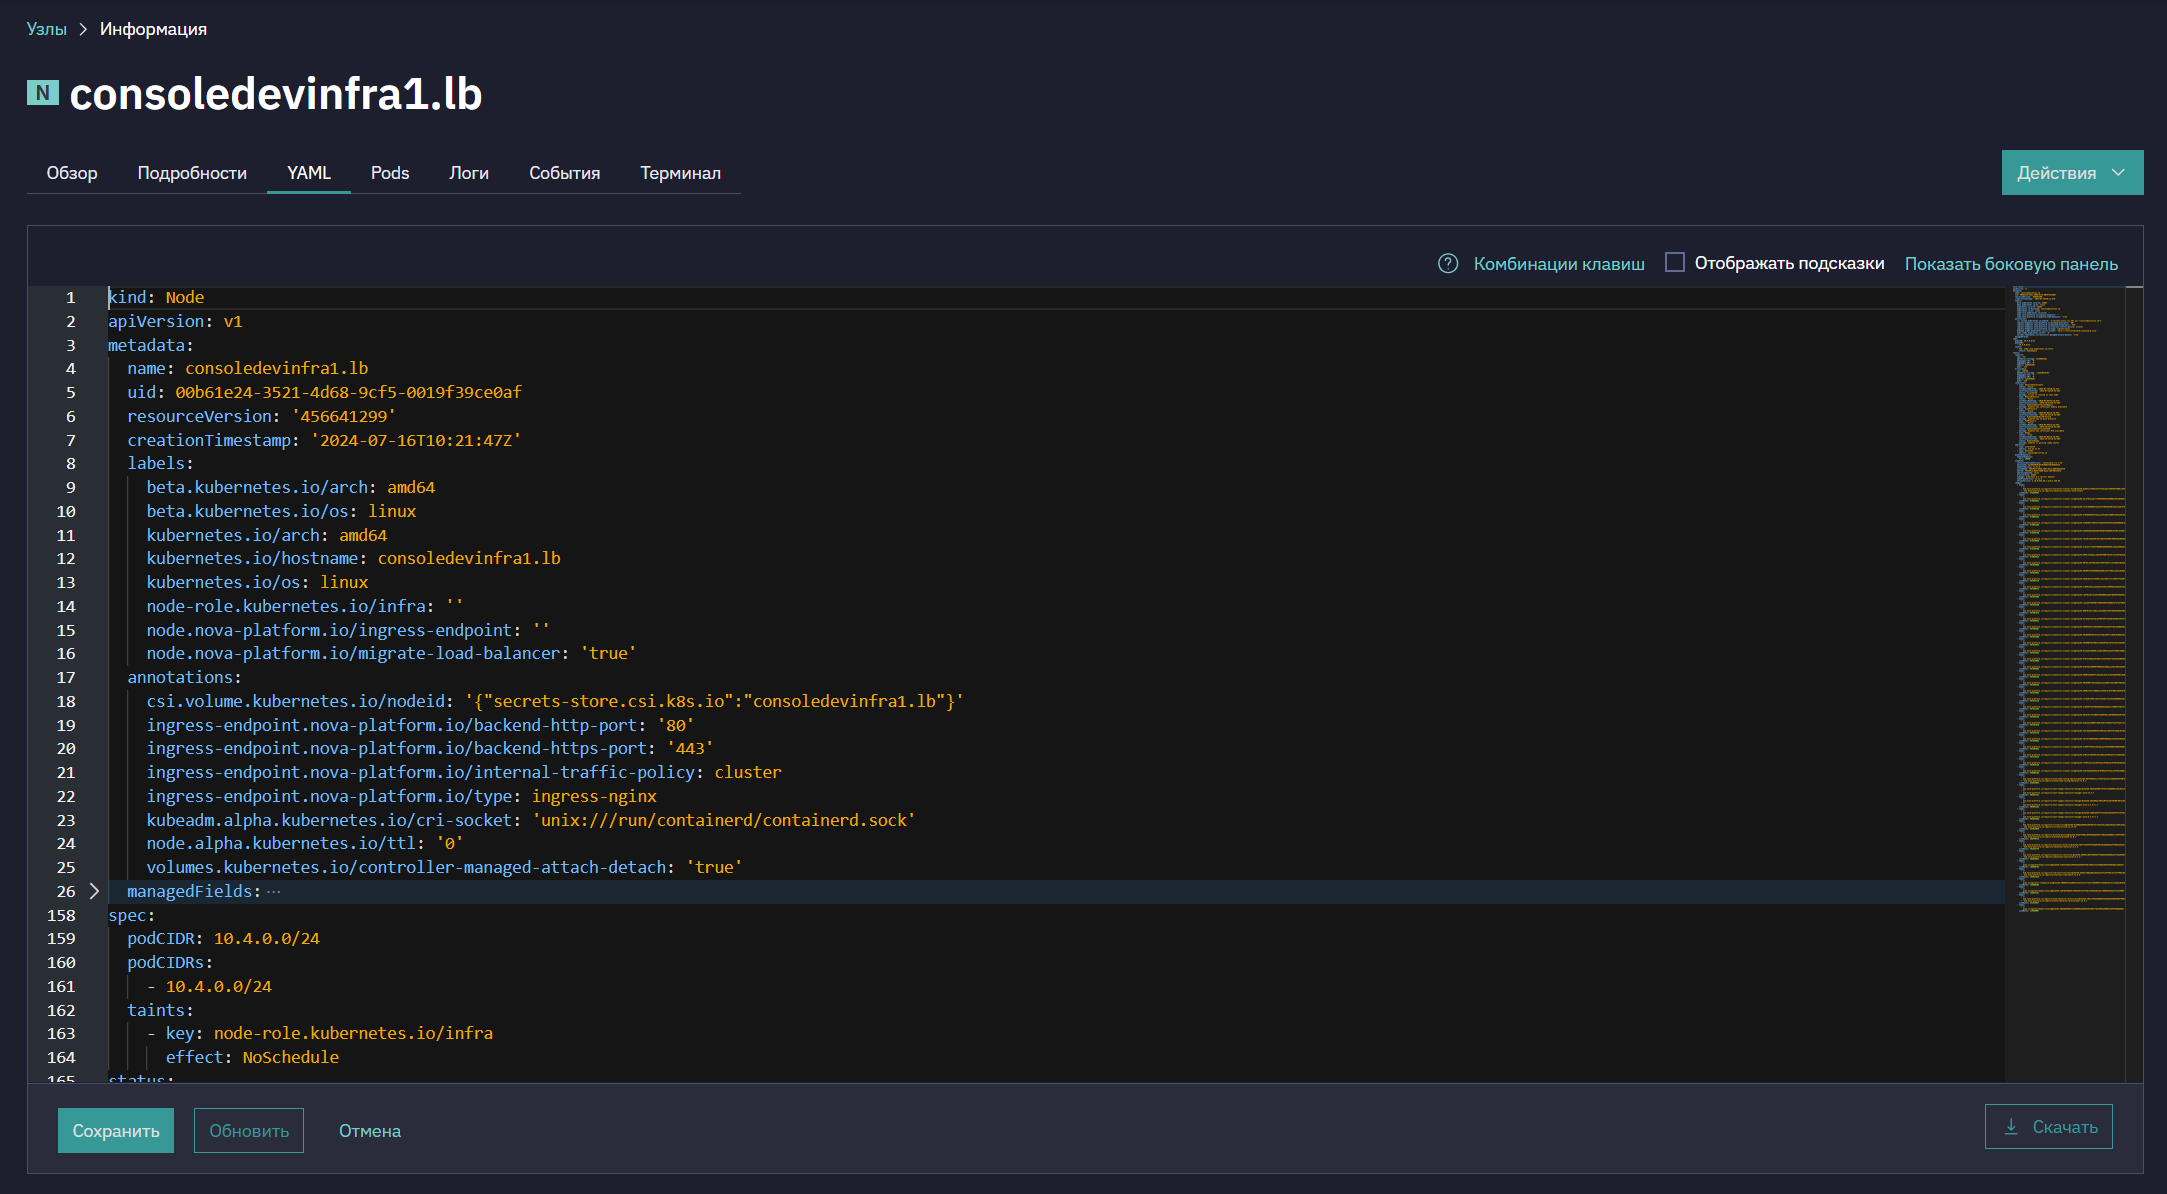Click the Сохранить button

tap(116, 1130)
